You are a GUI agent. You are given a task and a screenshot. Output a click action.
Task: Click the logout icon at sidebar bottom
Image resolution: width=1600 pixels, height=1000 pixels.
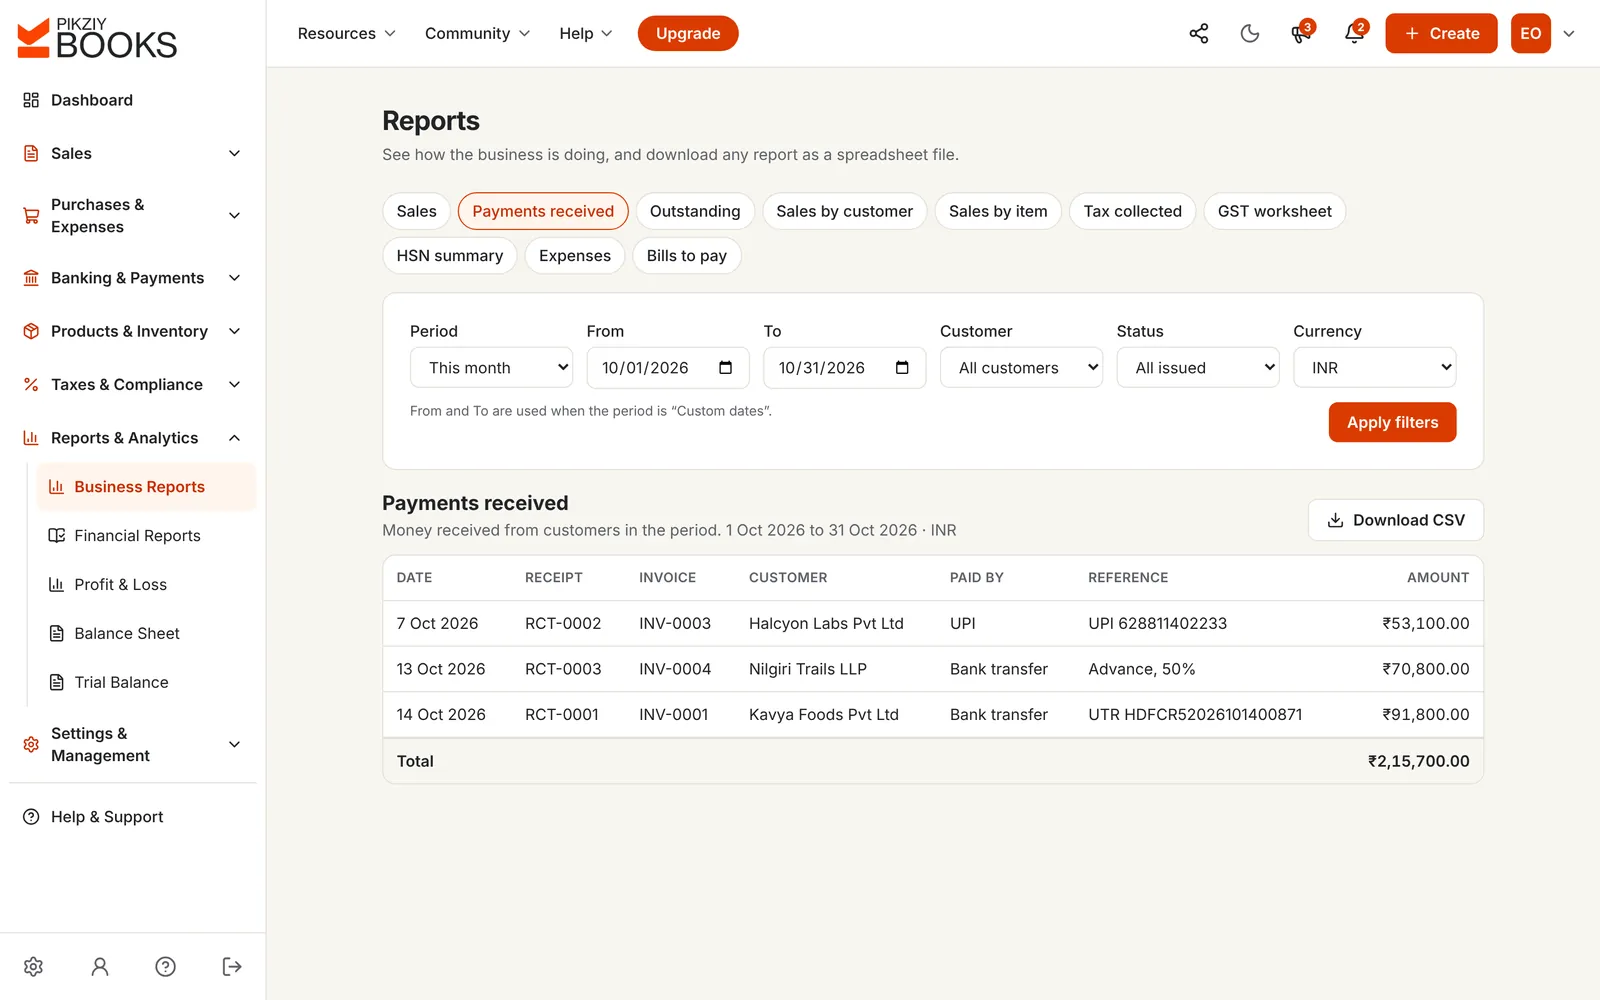click(232, 966)
